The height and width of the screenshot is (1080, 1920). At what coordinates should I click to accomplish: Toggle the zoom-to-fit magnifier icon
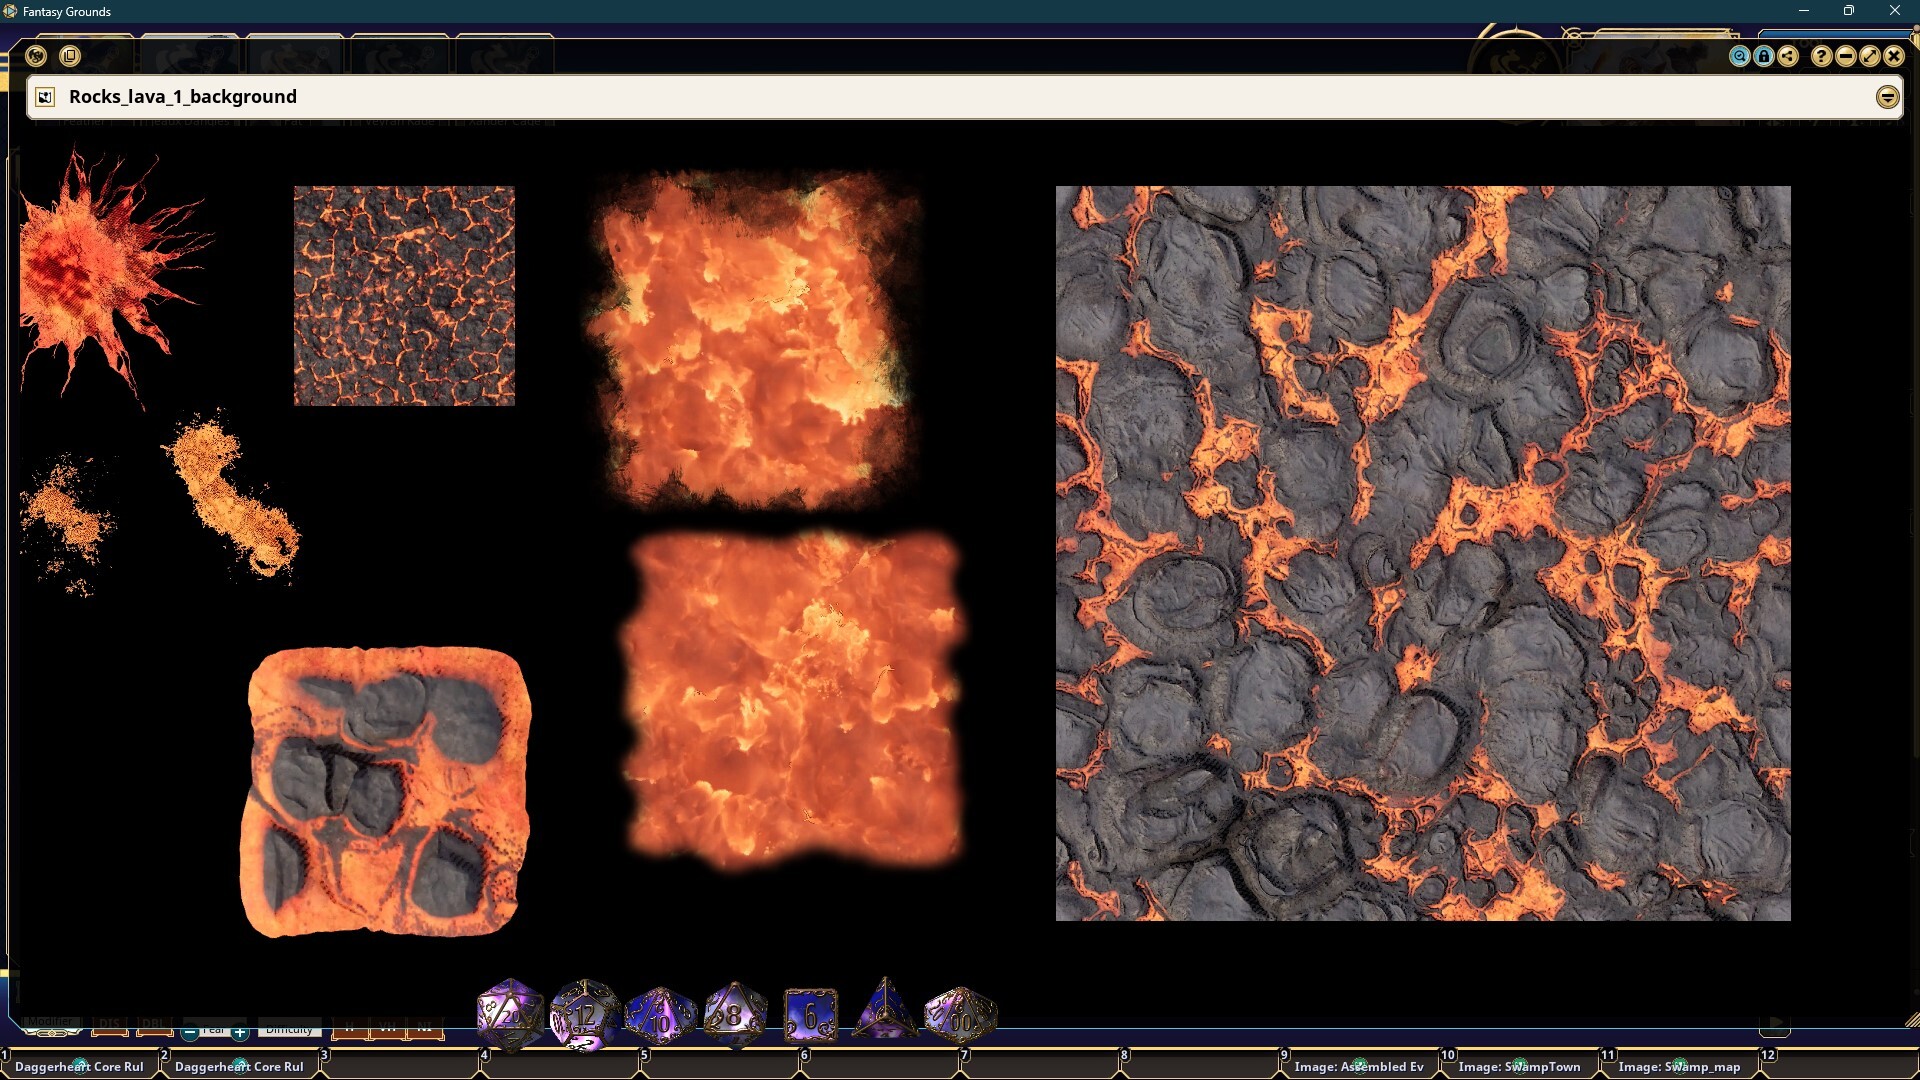1740,56
